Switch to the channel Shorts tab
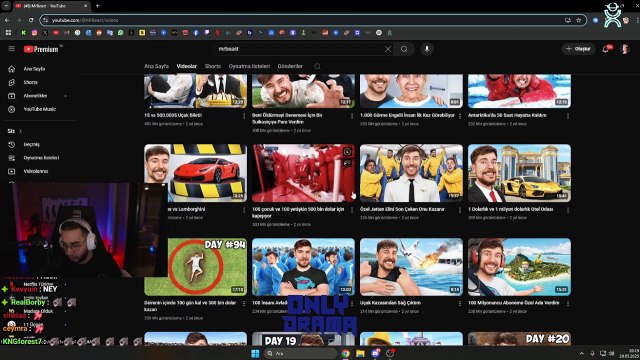The height and width of the screenshot is (360, 640). click(x=213, y=66)
